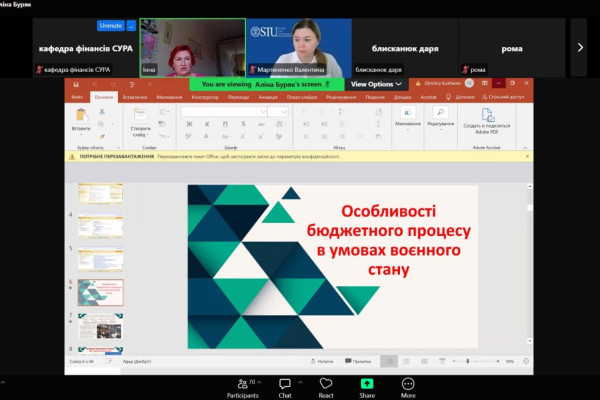
Task: Click the blue three-dots options button
Action: click(131, 26)
